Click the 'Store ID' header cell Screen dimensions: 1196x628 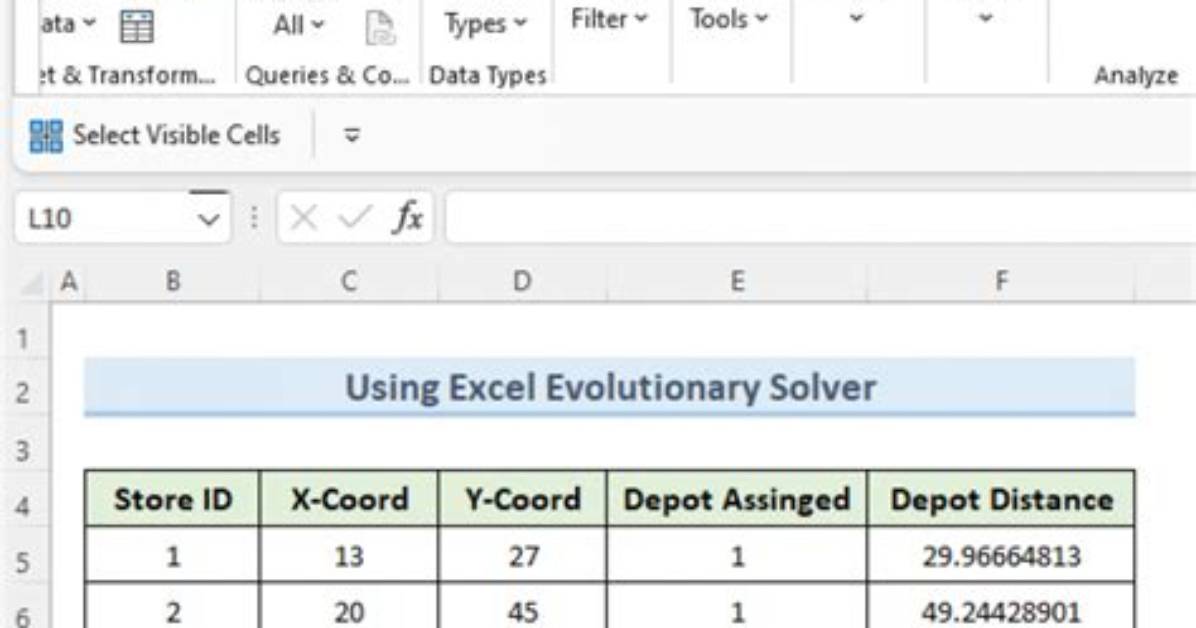pyautogui.click(x=173, y=499)
